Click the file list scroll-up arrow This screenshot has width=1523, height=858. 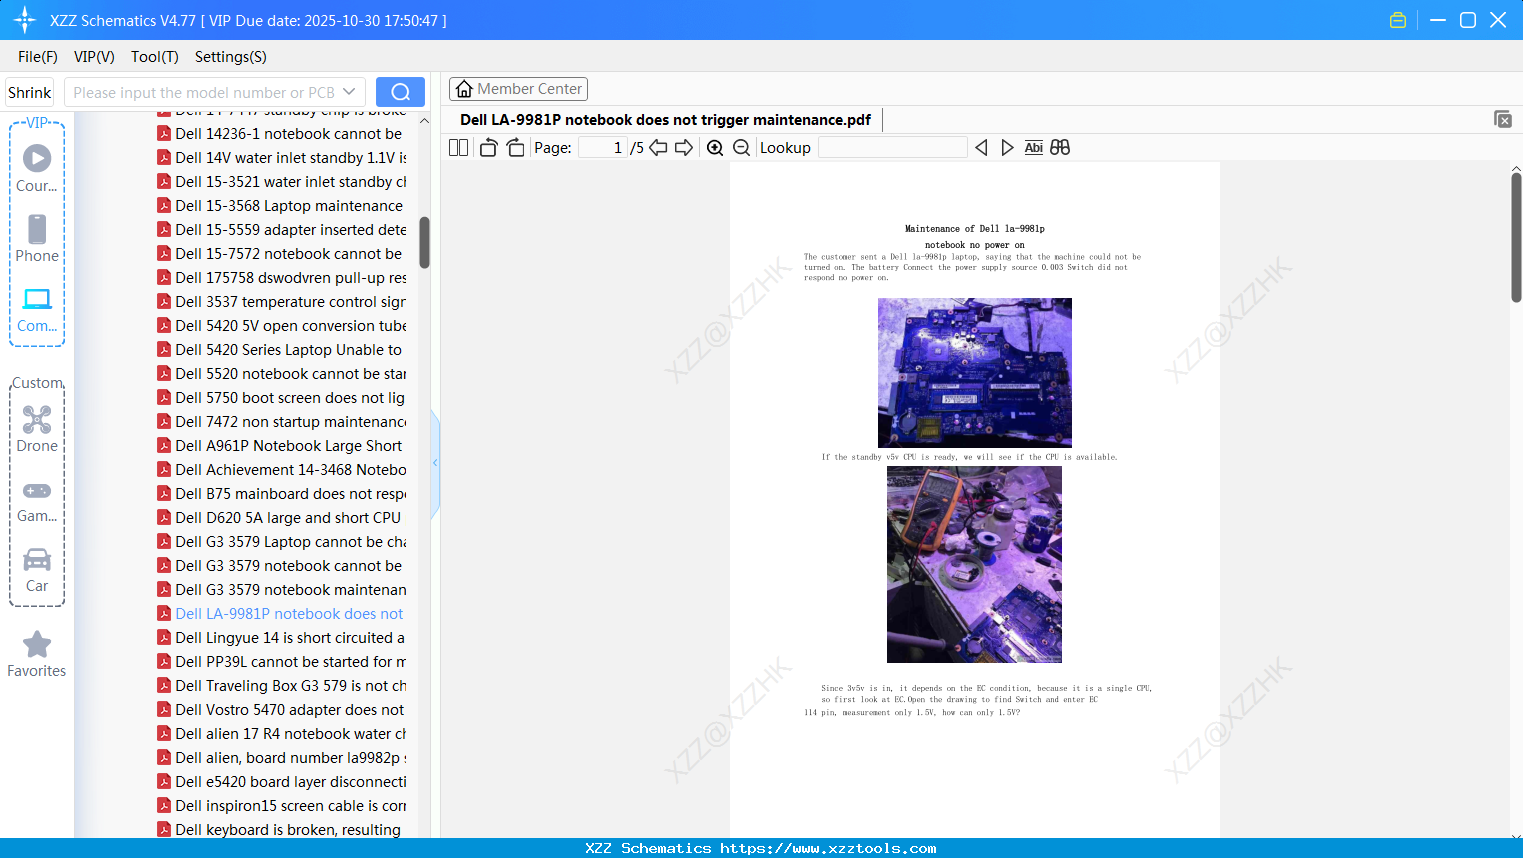[x=424, y=121]
